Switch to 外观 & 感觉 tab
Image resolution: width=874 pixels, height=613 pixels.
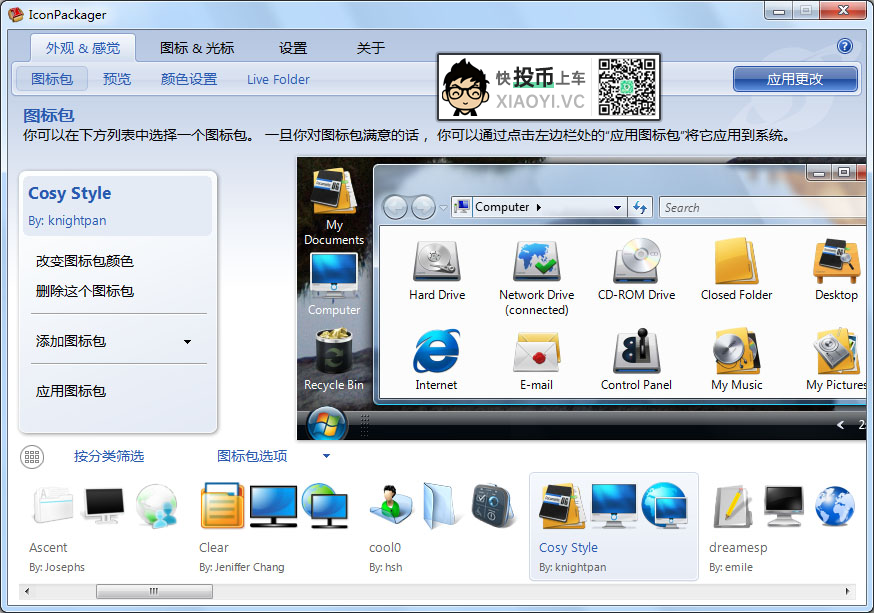(83, 48)
